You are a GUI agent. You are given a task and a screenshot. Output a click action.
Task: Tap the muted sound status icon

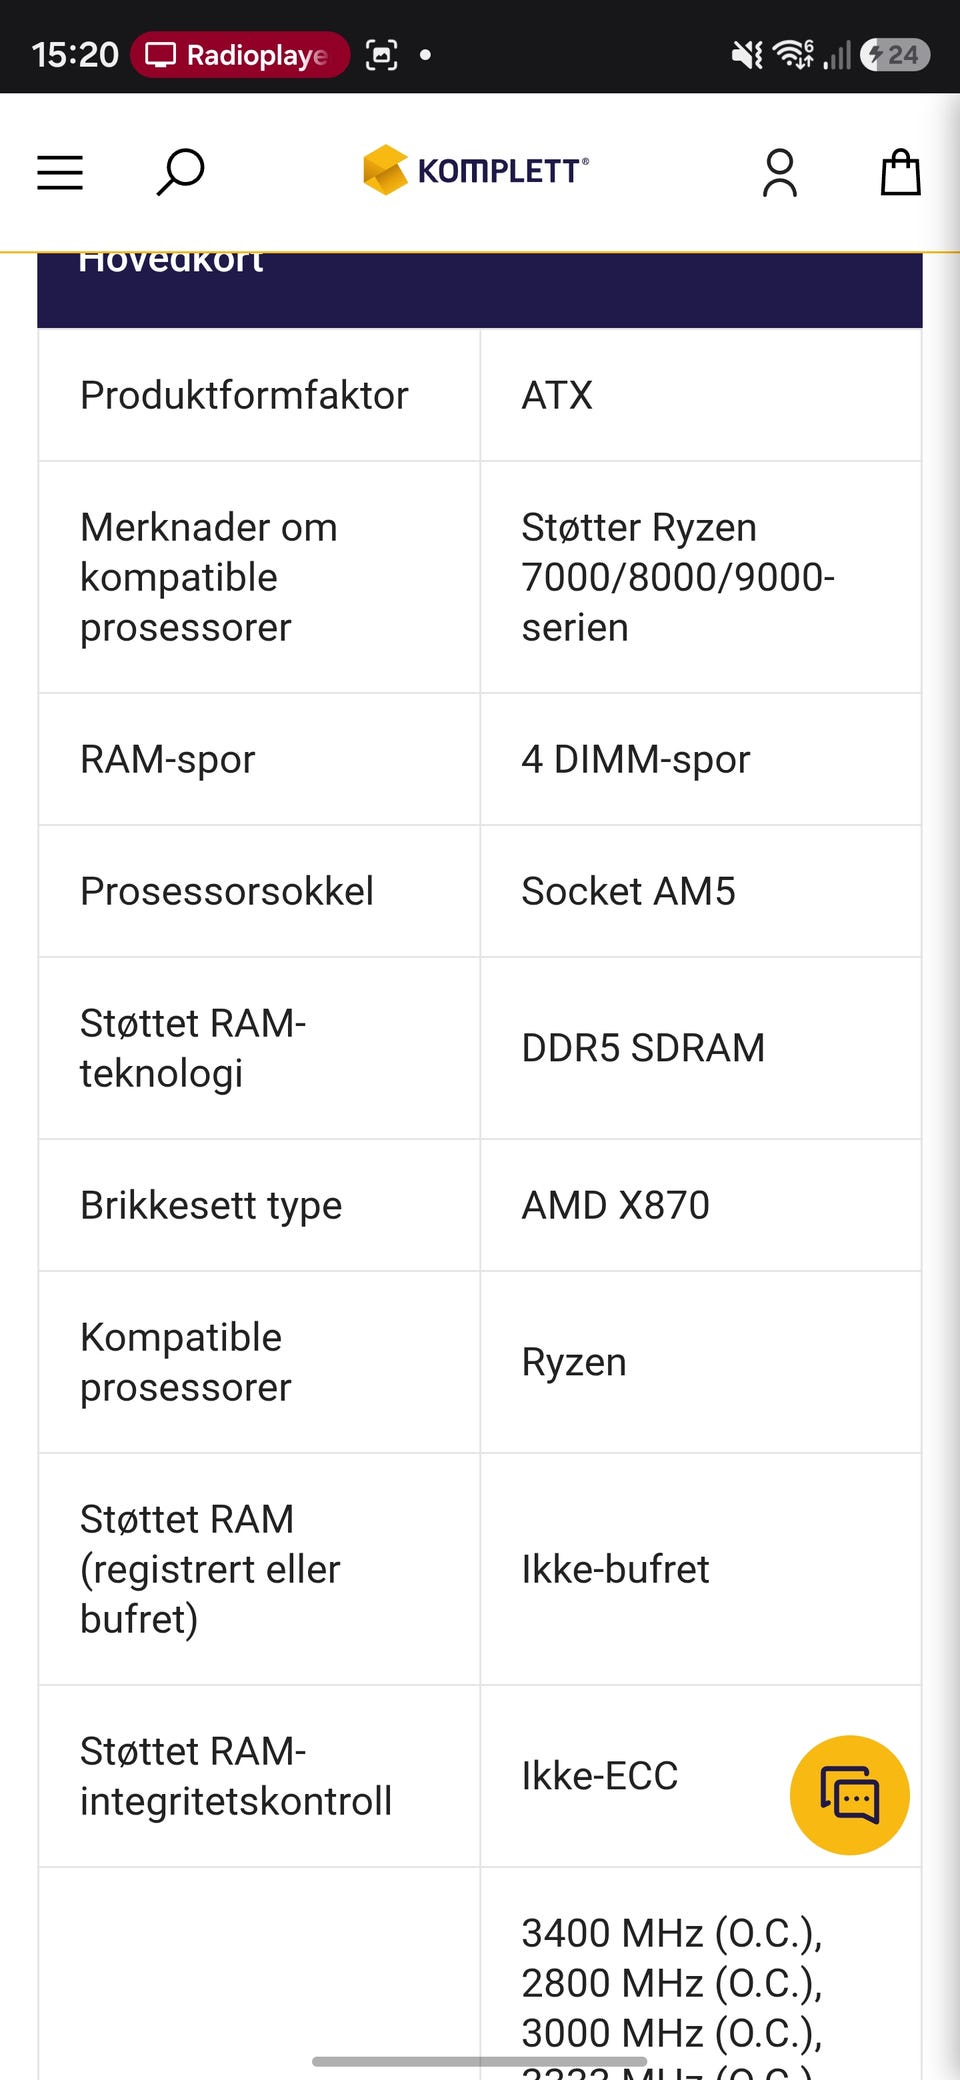(x=747, y=54)
